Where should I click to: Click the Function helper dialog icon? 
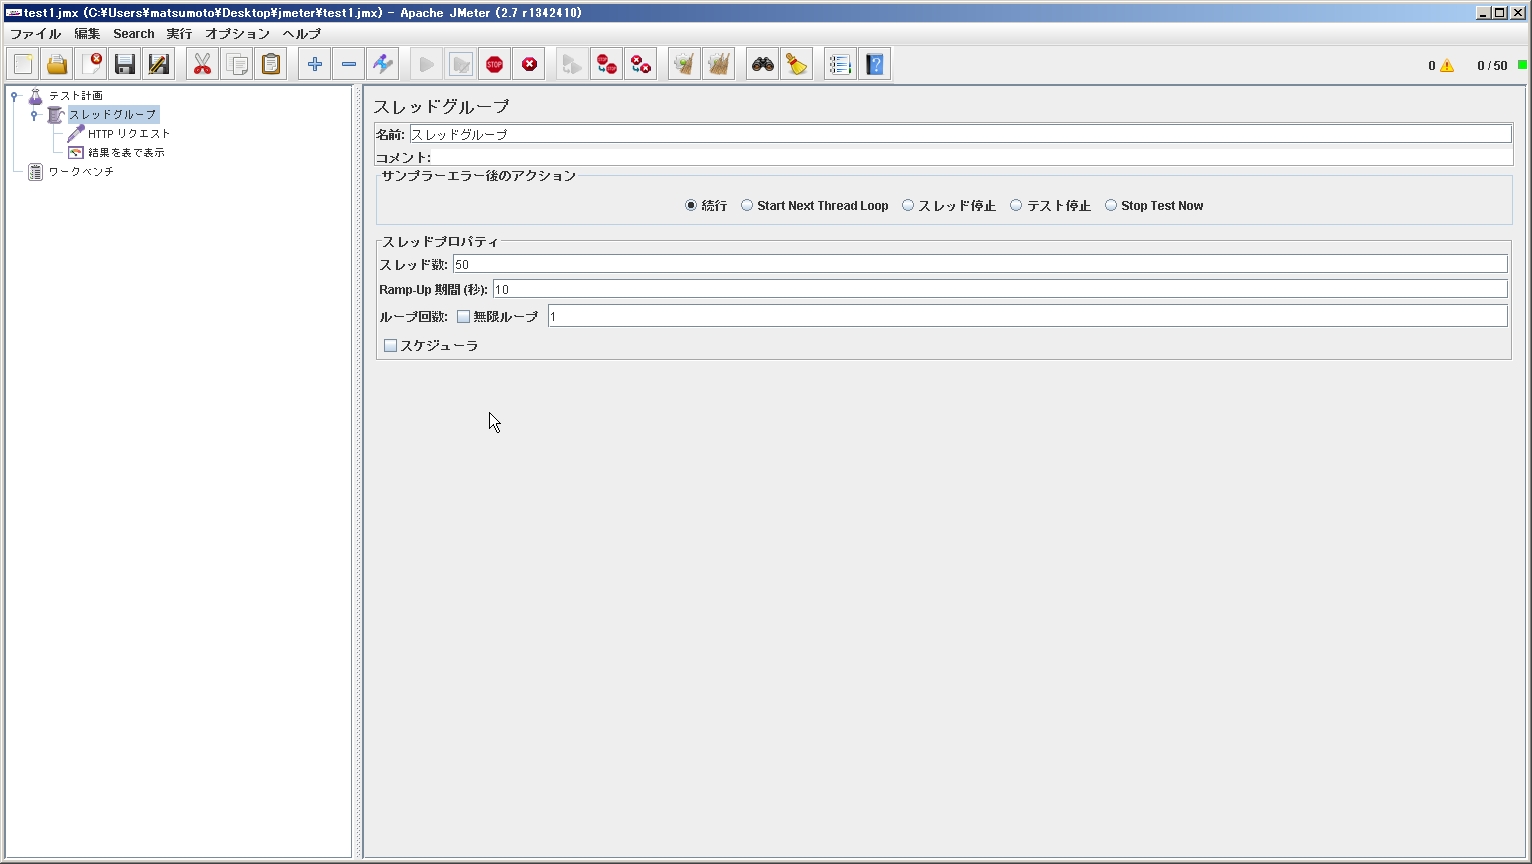point(841,64)
